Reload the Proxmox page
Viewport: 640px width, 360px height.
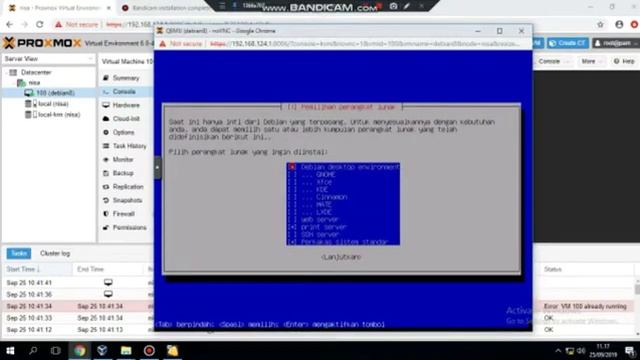coord(40,24)
